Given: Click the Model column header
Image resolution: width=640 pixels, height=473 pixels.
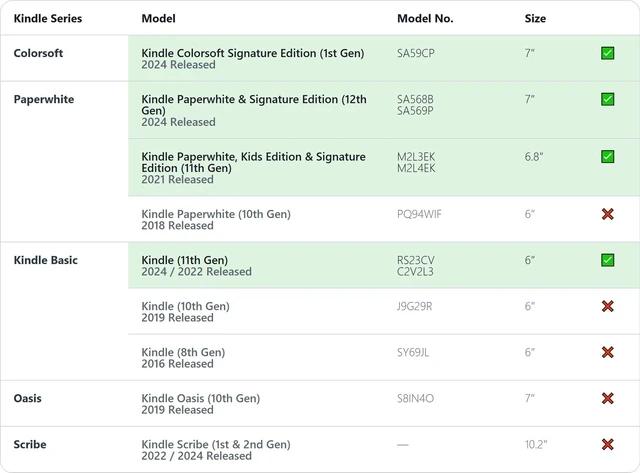Looking at the screenshot, I should 158,18.
